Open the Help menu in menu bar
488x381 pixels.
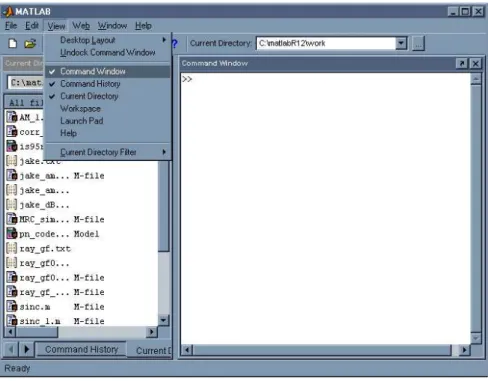(143, 26)
